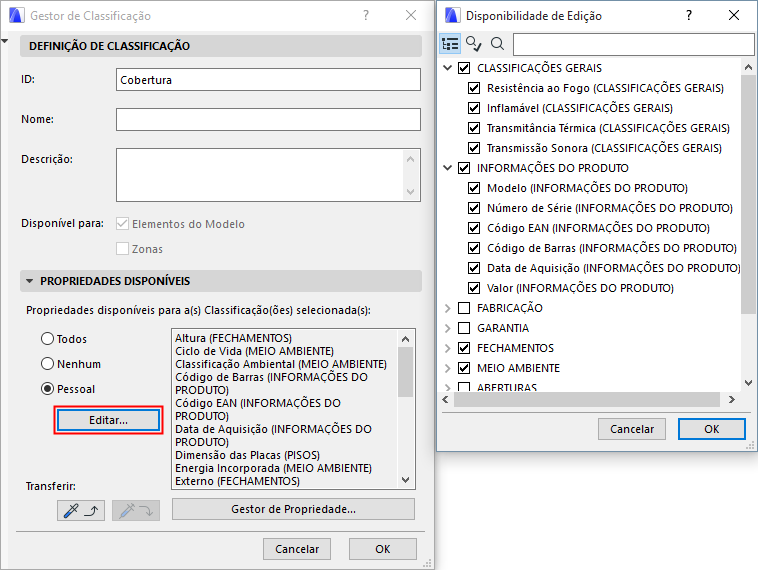Uncheck the MEIO AMBIENTE group checkbox
The height and width of the screenshot is (570, 758).
[464, 368]
